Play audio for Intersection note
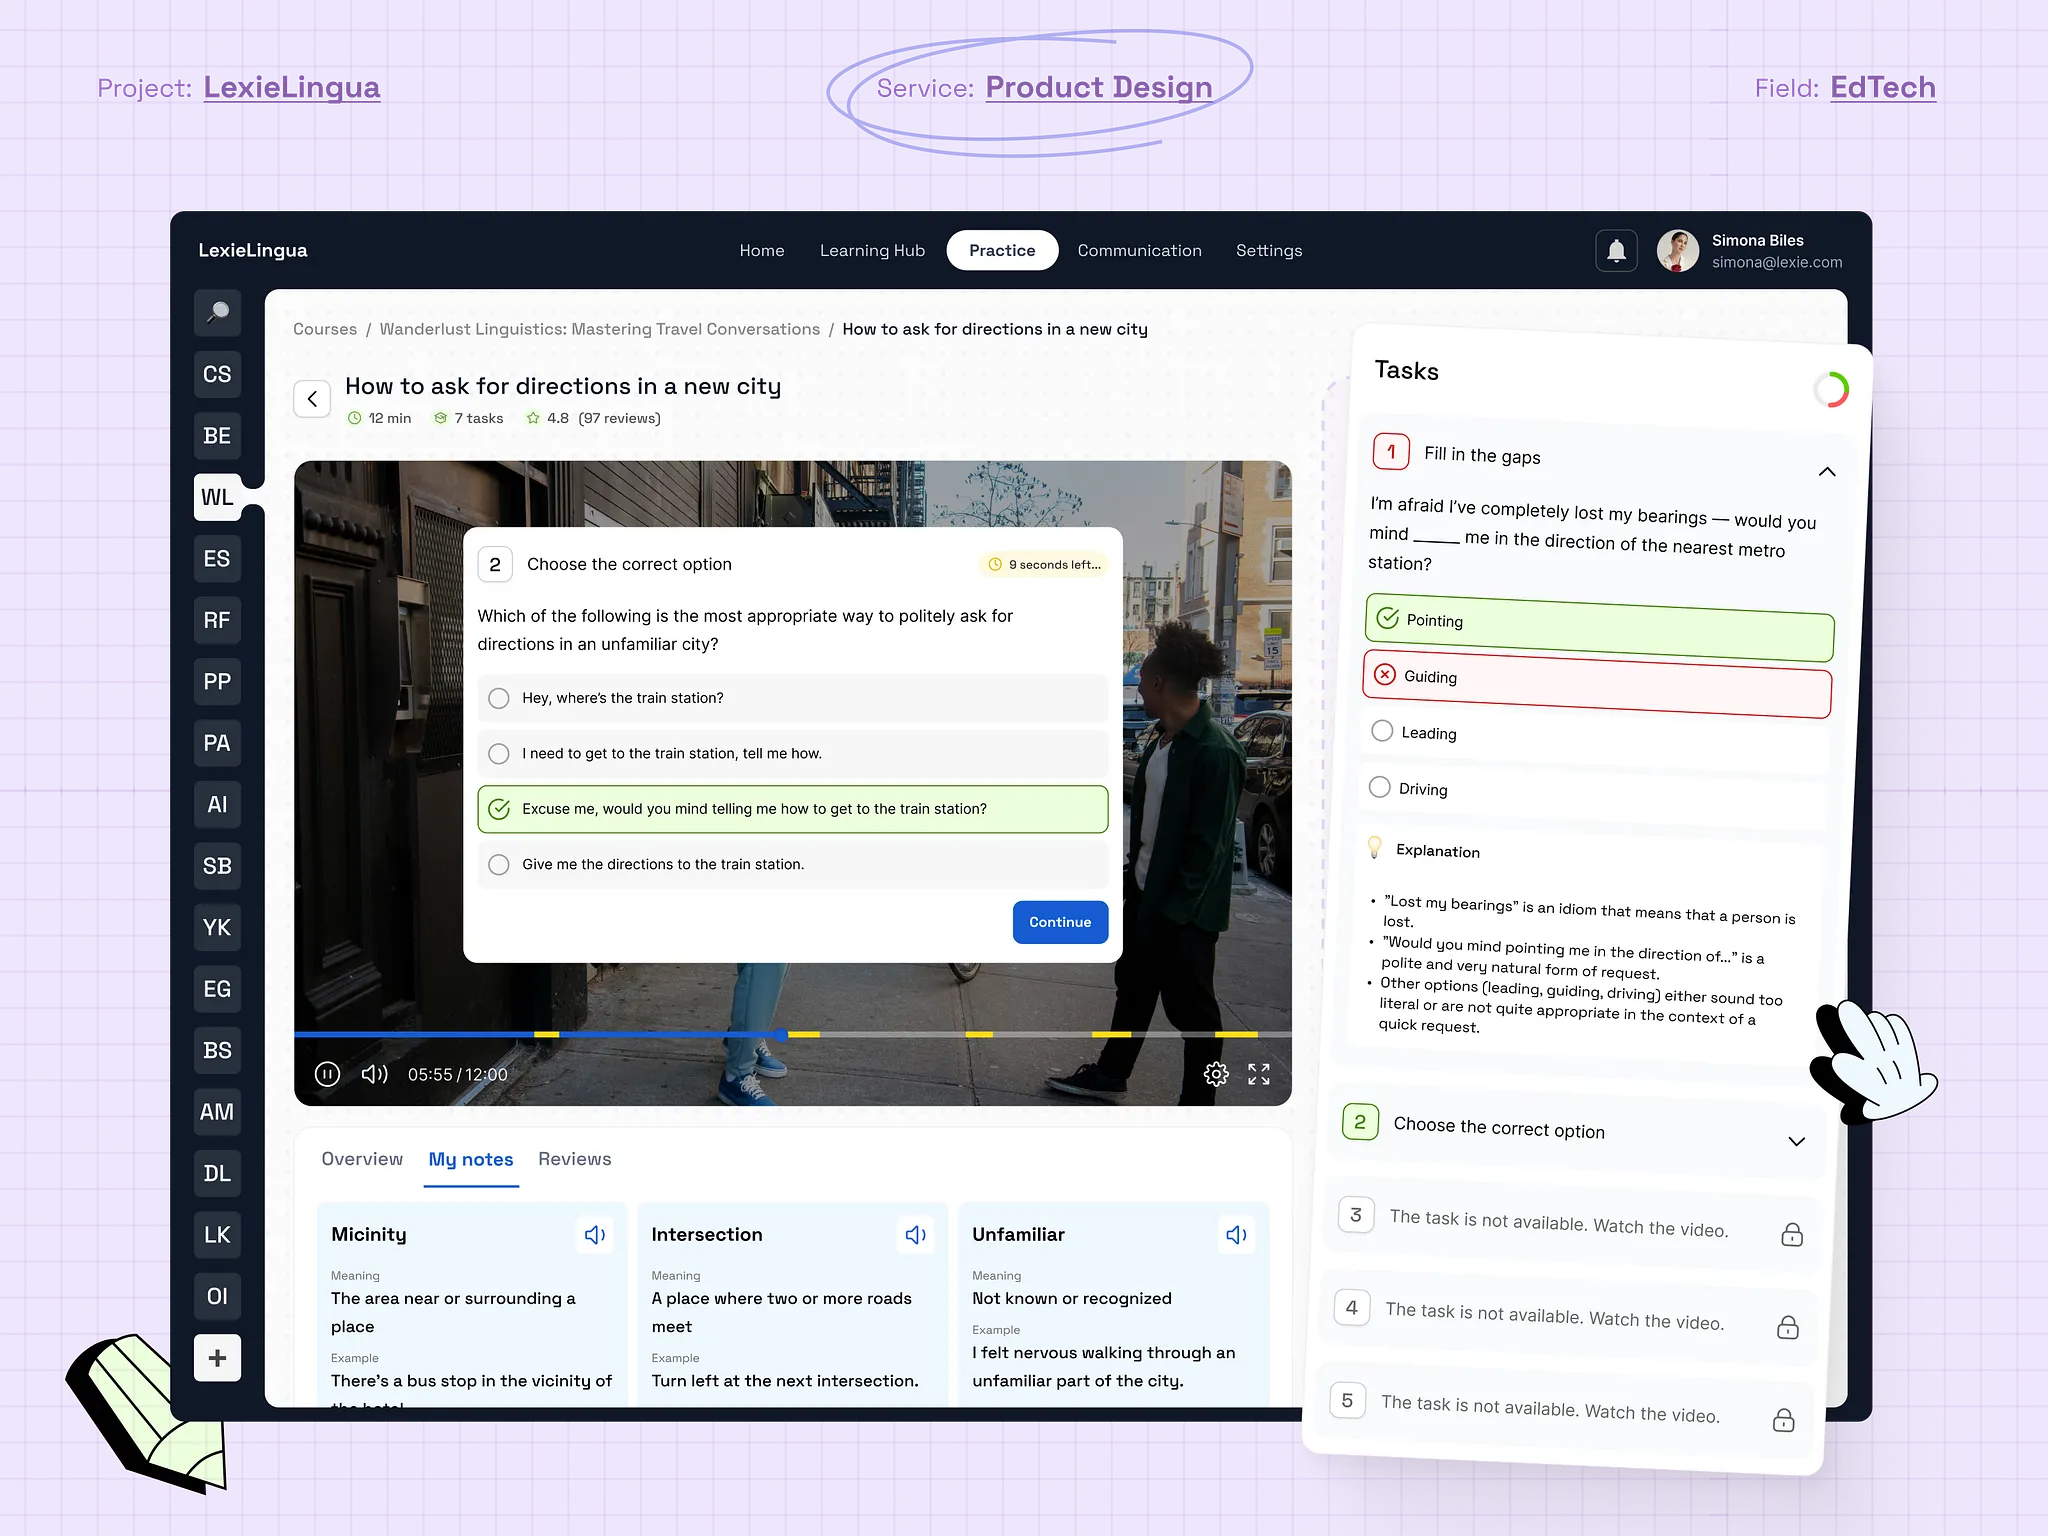Image resolution: width=2048 pixels, height=1536 pixels. 915,1235
